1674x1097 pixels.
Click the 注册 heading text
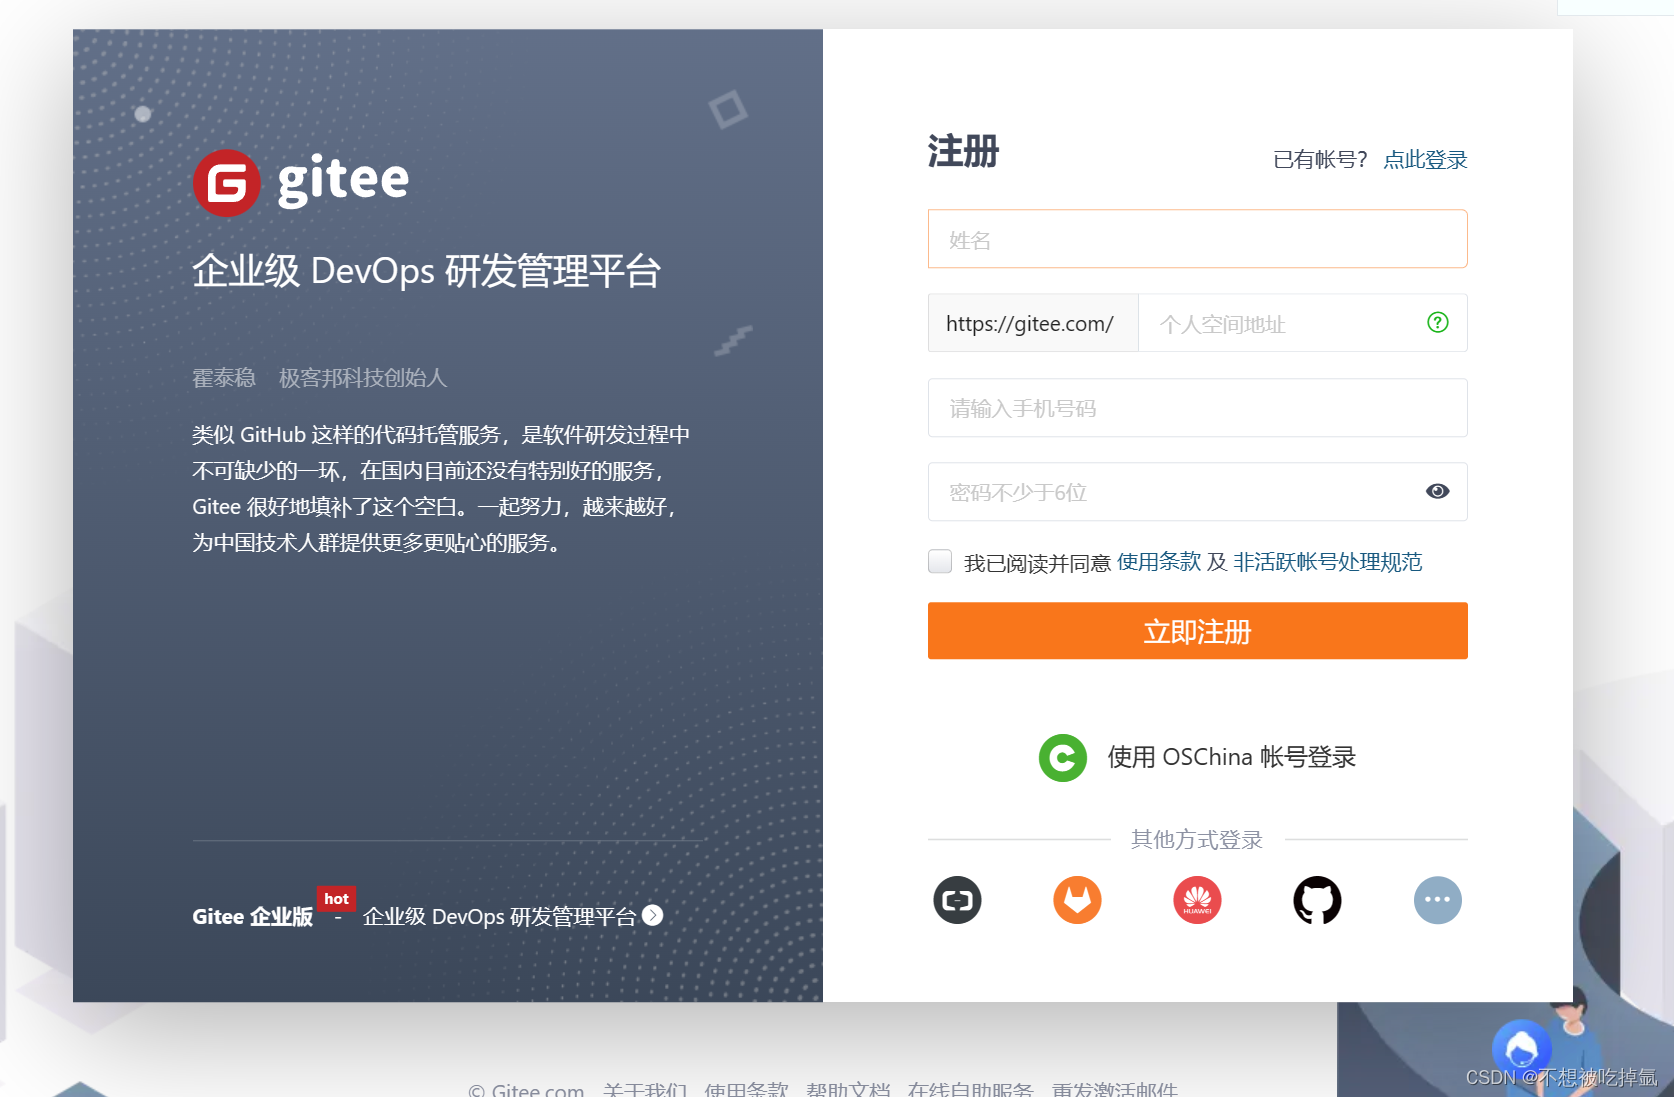[x=963, y=152]
